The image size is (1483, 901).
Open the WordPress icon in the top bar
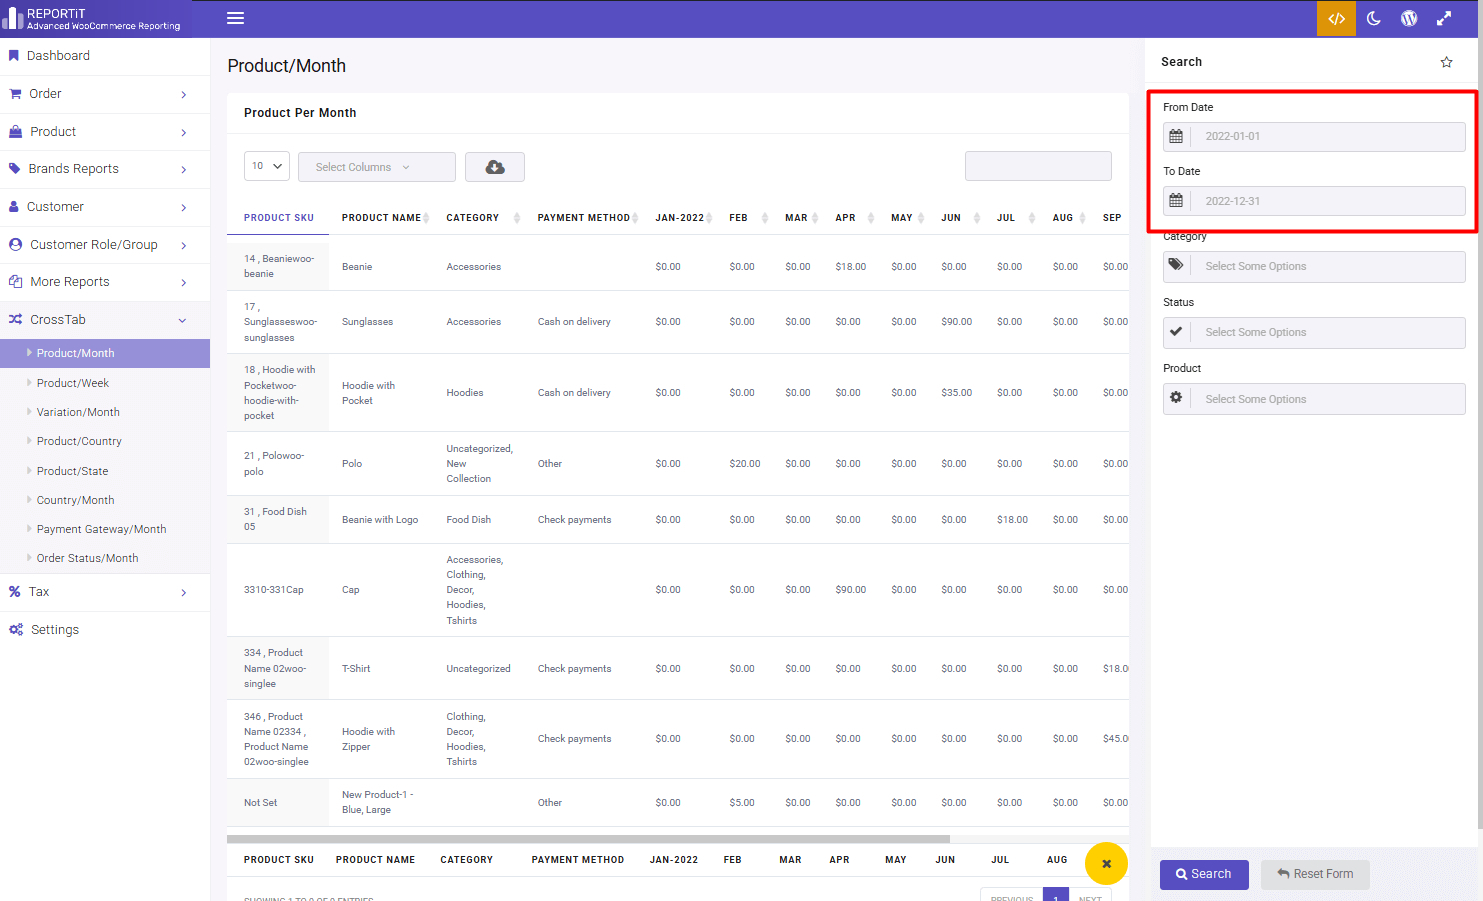click(1409, 18)
